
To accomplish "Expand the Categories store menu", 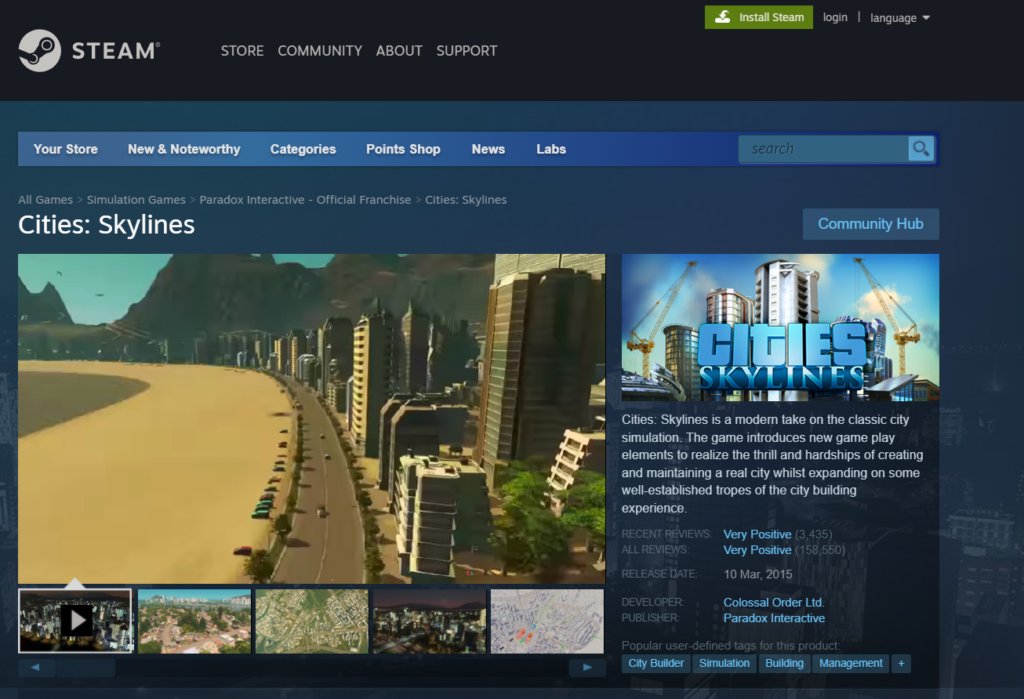I will pyautogui.click(x=302, y=149).
